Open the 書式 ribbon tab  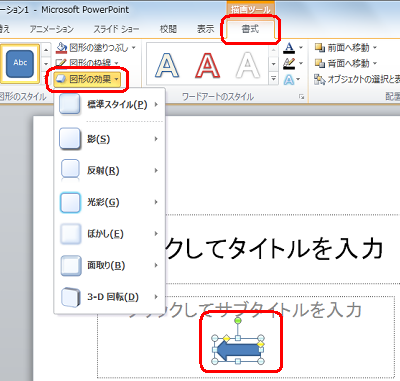250,29
